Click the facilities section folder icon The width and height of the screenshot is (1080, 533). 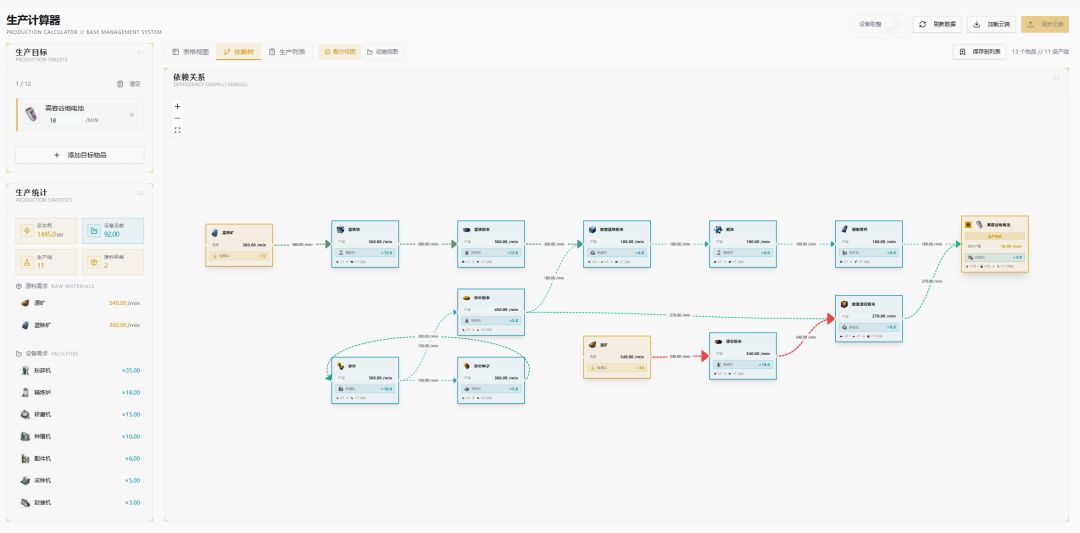click(19, 353)
